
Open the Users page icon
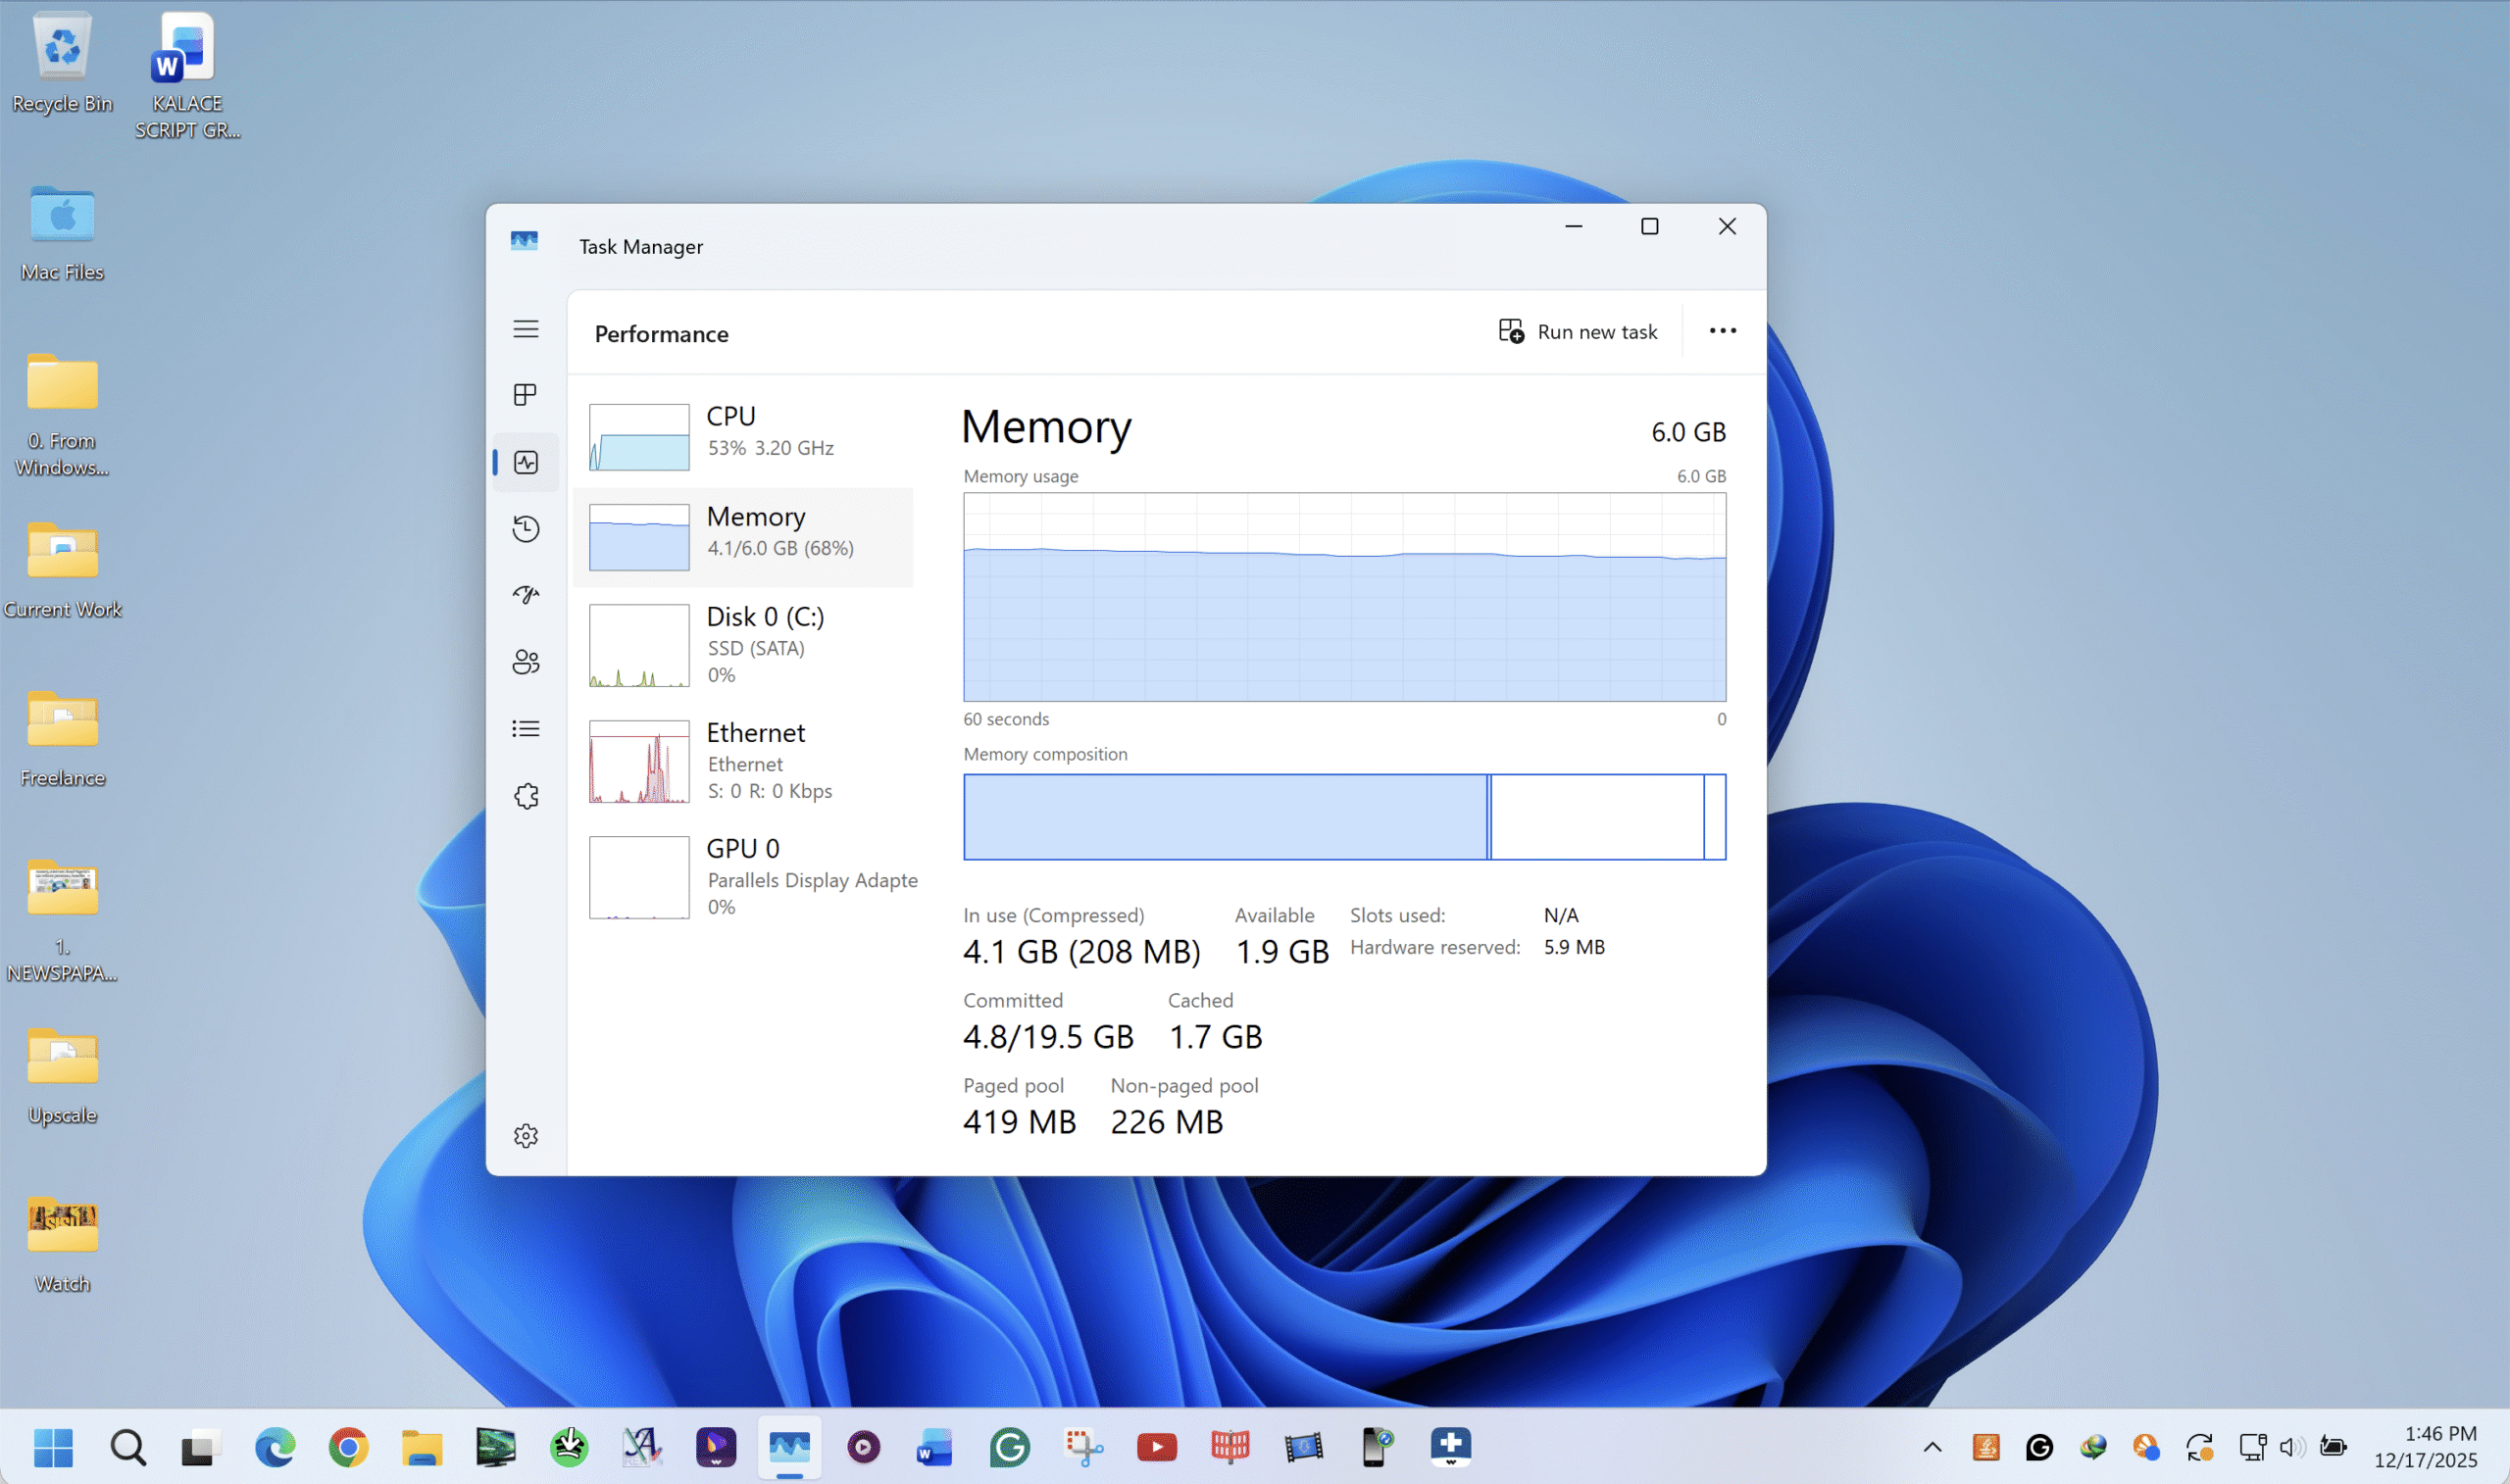tap(526, 662)
